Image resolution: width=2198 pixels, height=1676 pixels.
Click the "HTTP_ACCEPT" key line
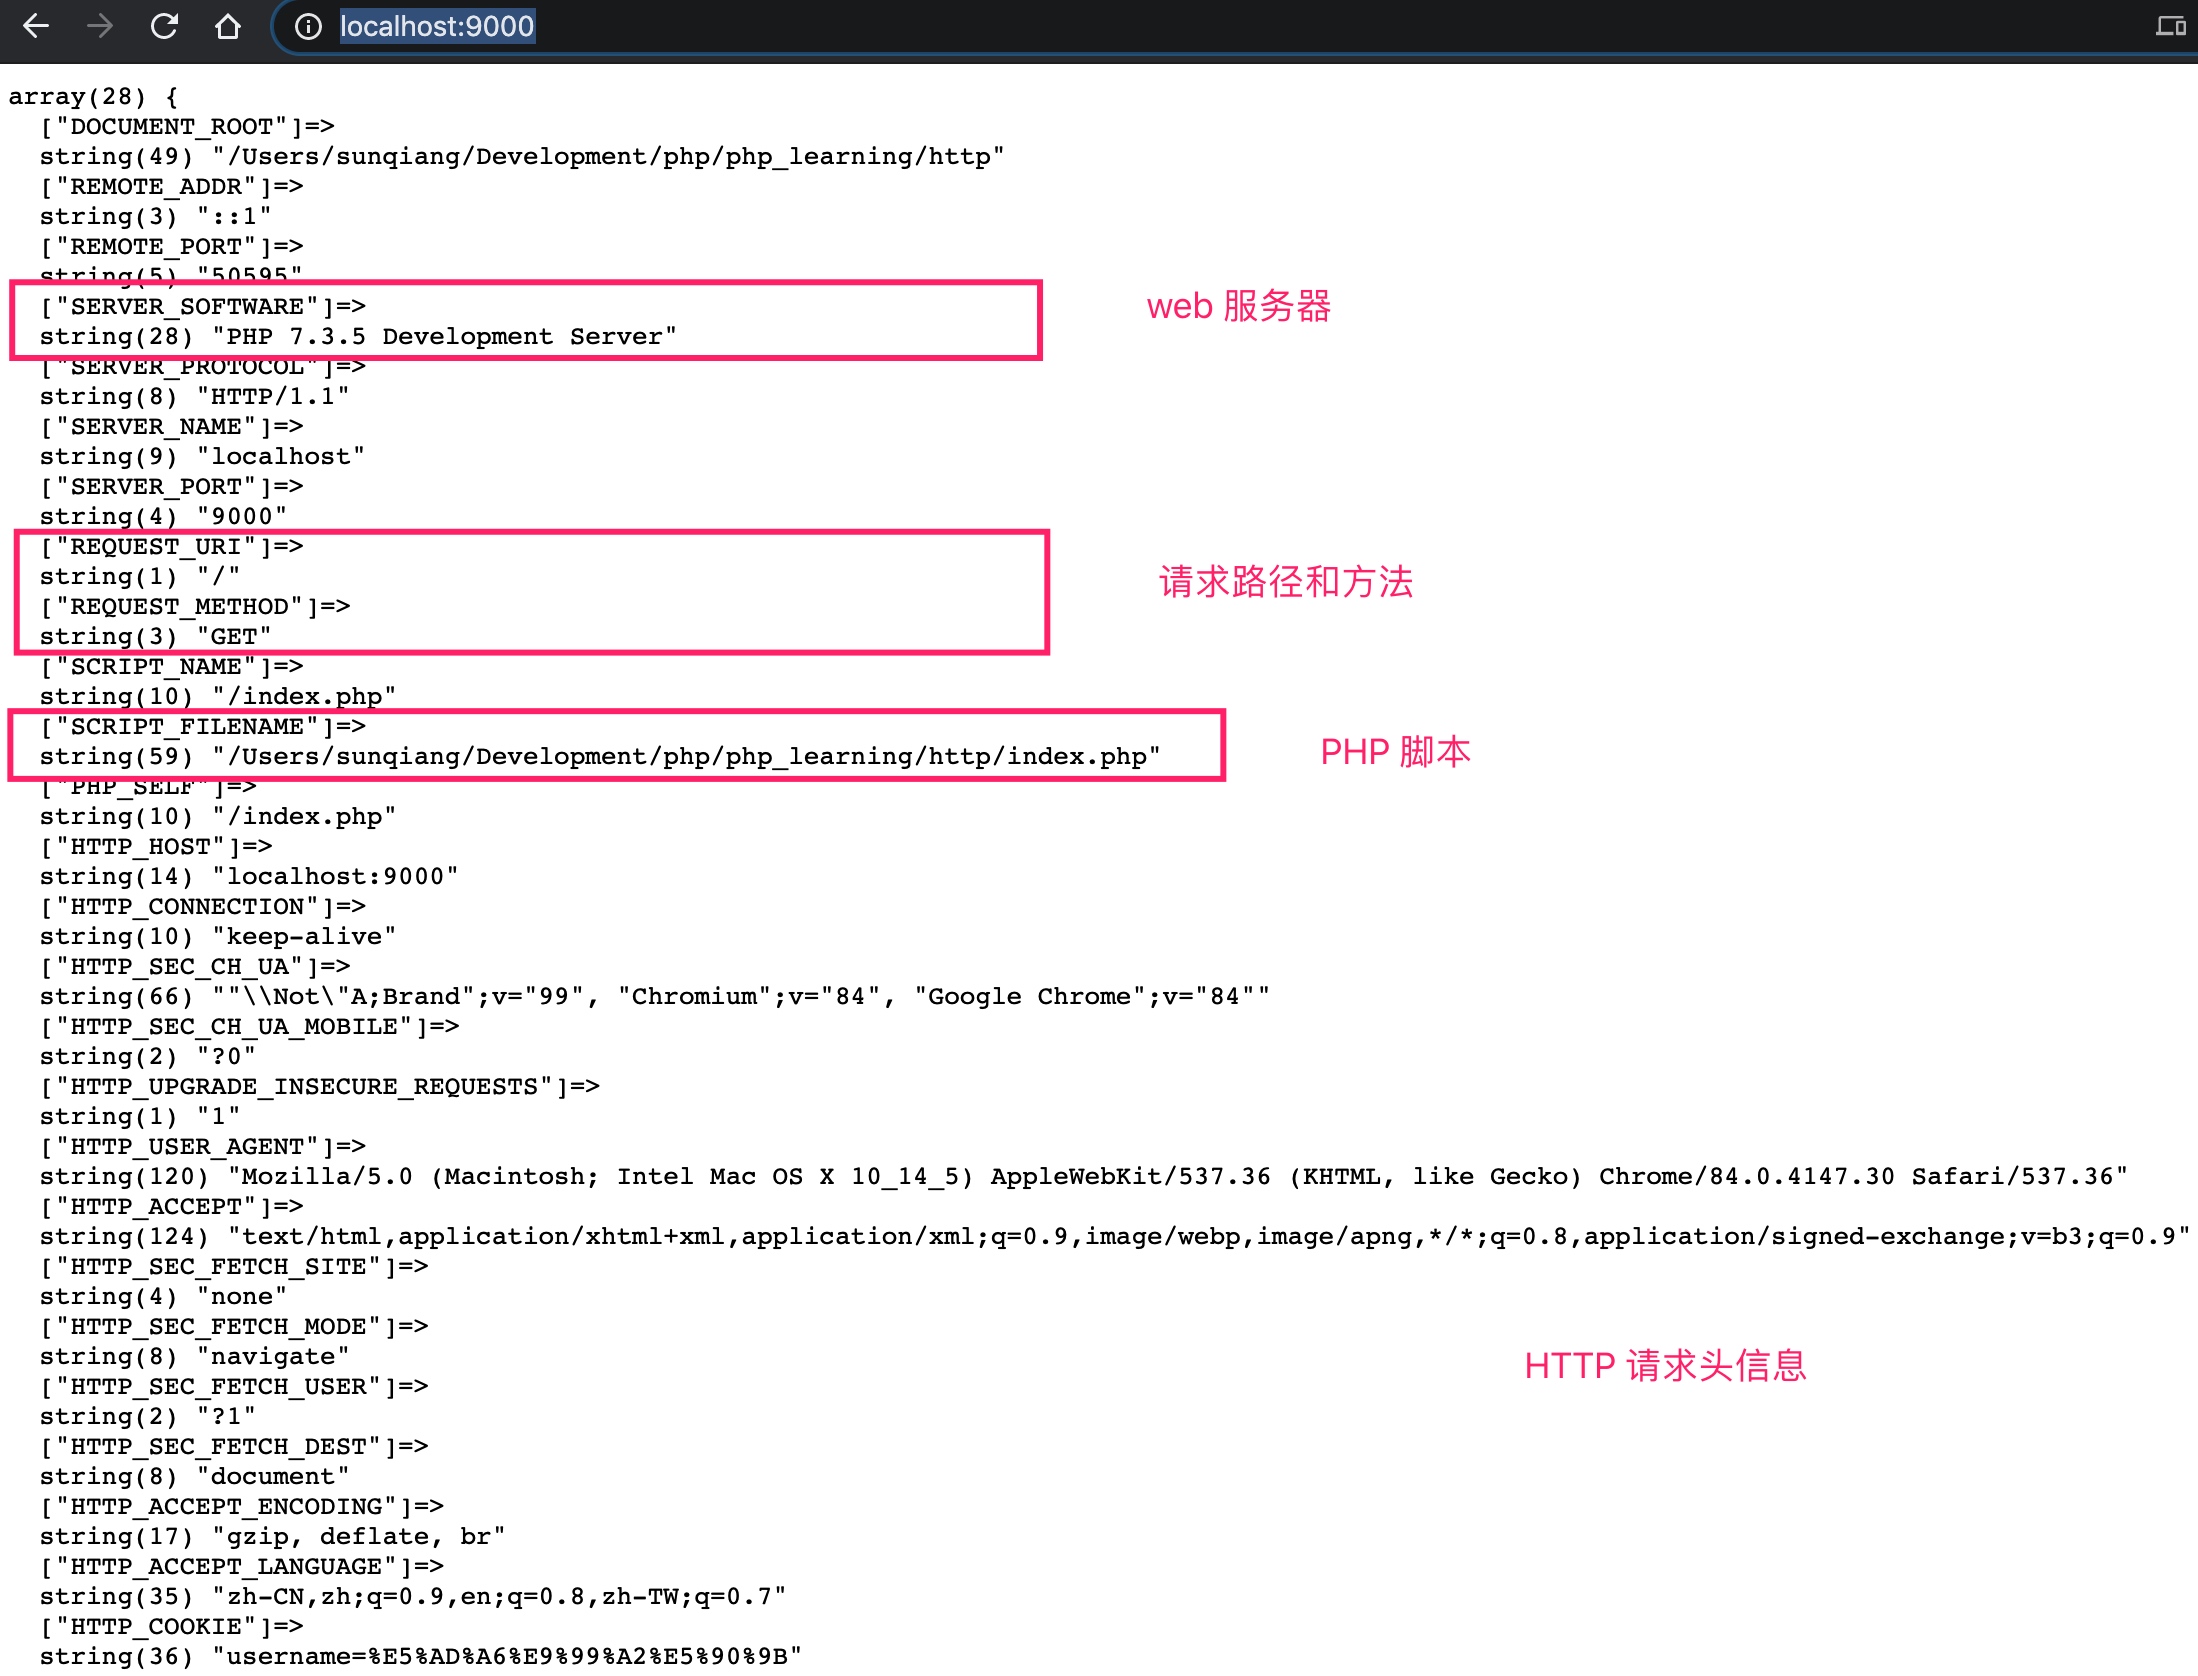click(x=171, y=1207)
